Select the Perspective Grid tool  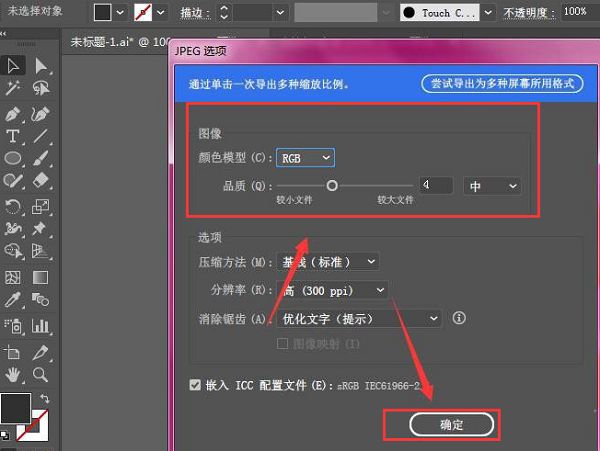(x=41, y=251)
